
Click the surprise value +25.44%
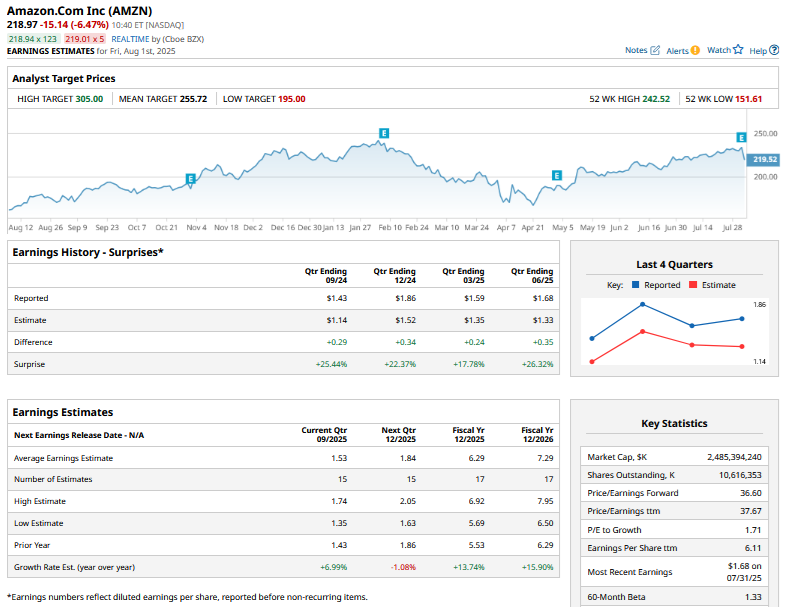[x=331, y=365]
